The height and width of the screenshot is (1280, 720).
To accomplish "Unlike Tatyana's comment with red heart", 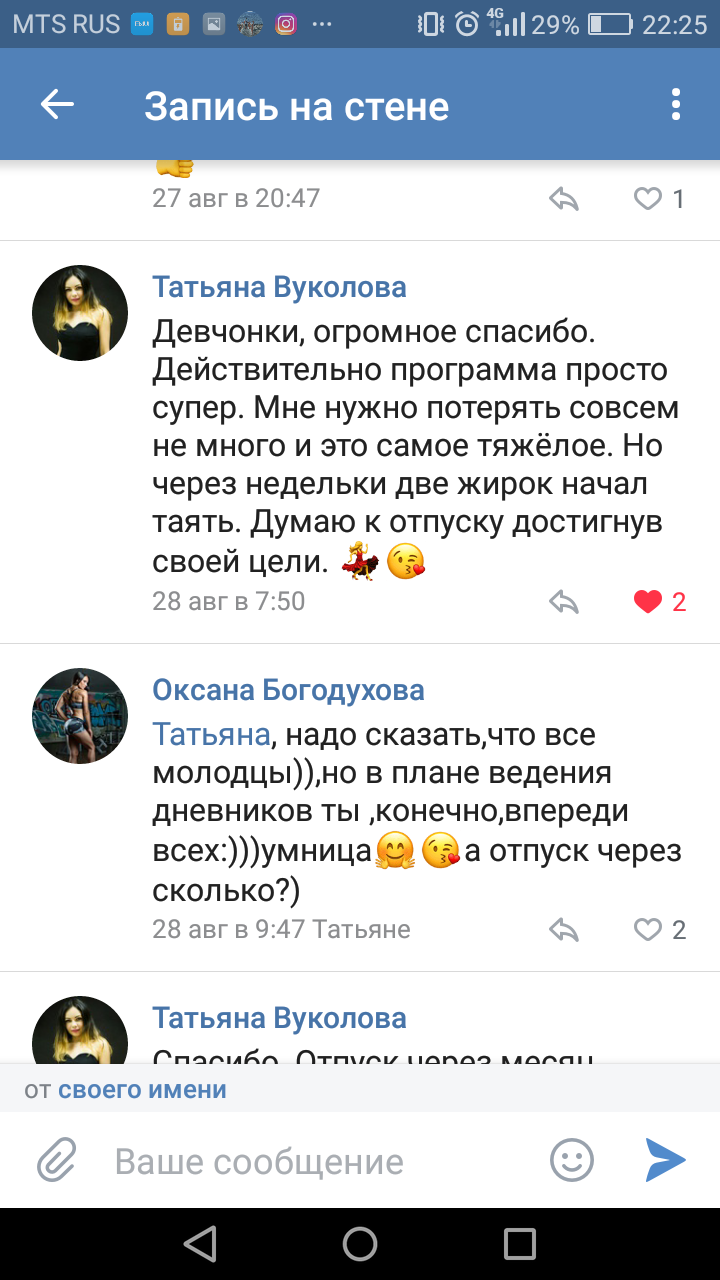I will [649, 602].
